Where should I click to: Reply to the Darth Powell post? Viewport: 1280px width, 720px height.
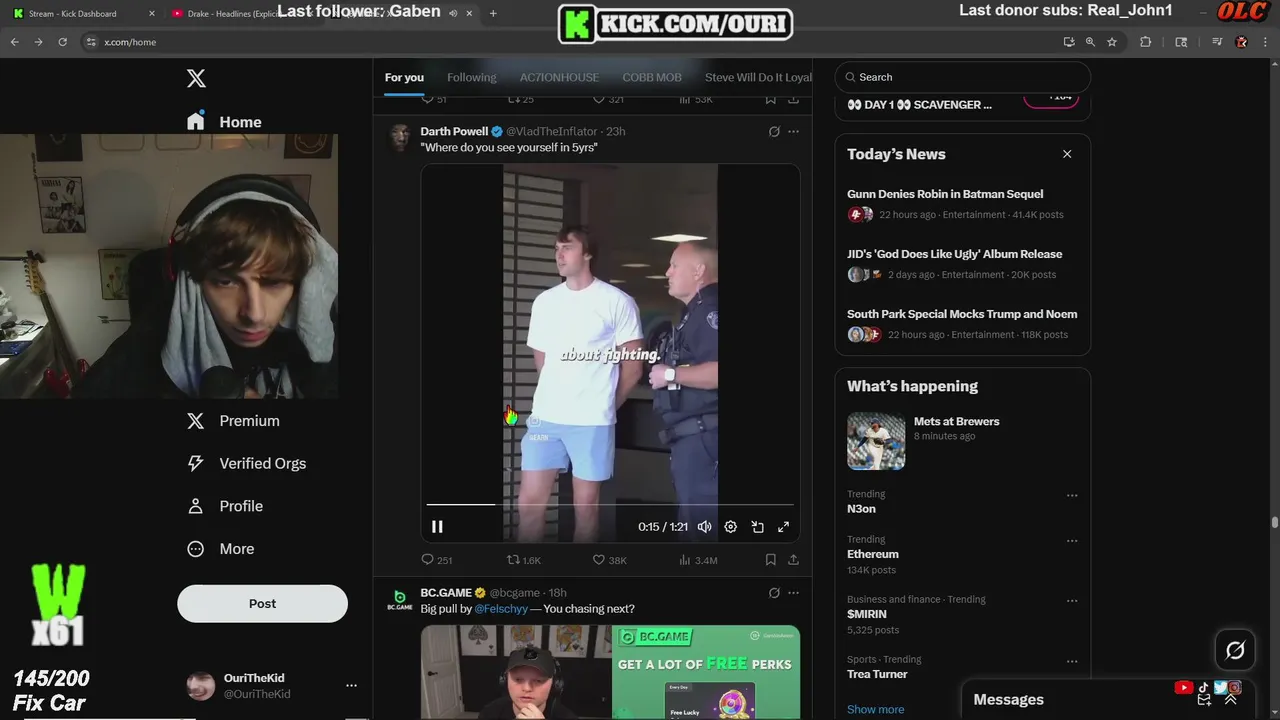click(x=436, y=560)
